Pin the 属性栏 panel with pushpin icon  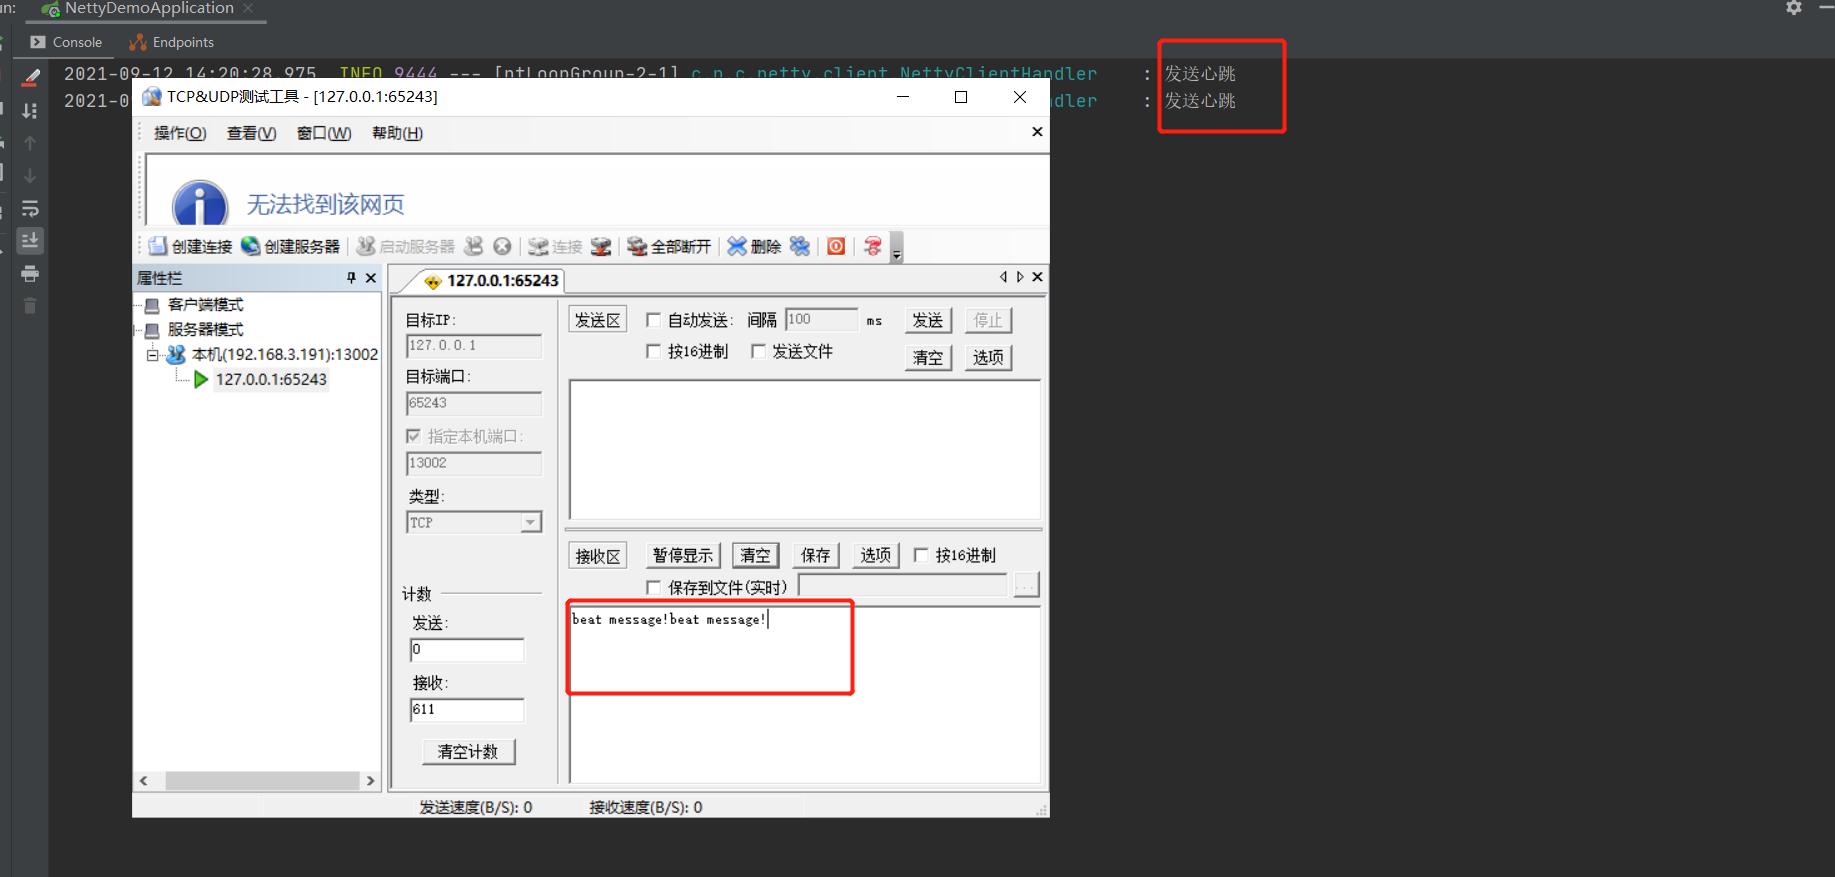[x=351, y=278]
